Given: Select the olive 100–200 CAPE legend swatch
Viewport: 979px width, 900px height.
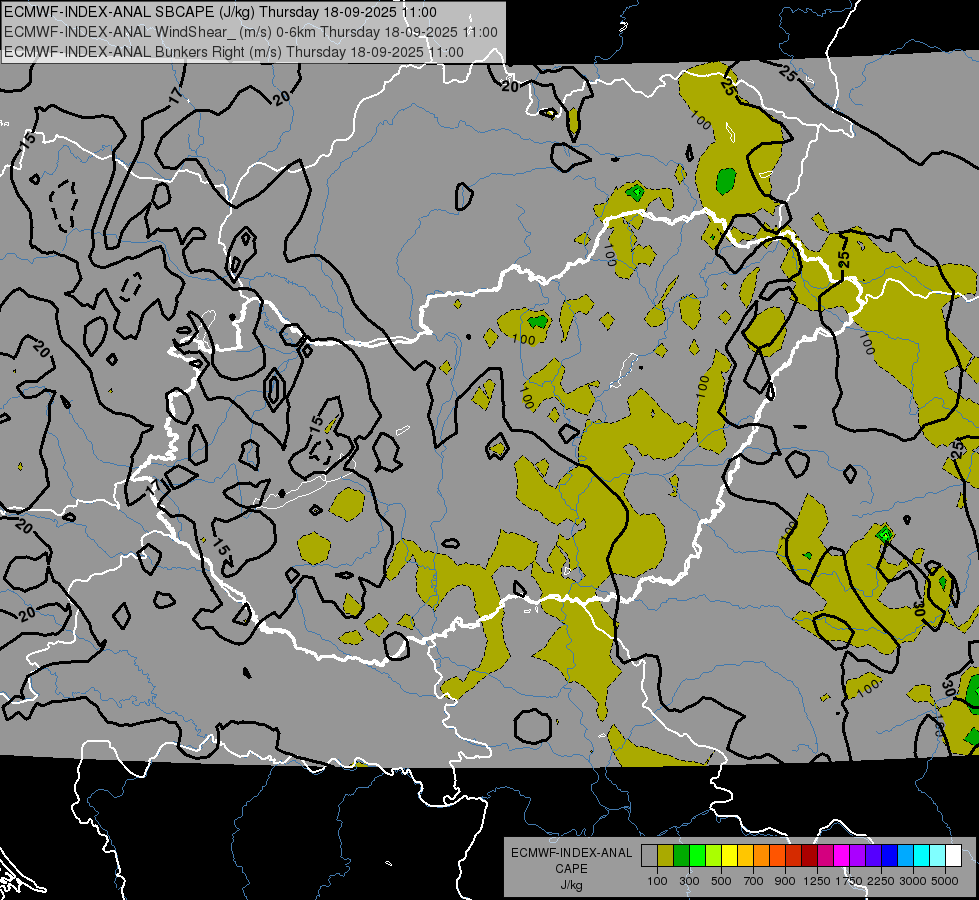Looking at the screenshot, I should coord(666,856).
